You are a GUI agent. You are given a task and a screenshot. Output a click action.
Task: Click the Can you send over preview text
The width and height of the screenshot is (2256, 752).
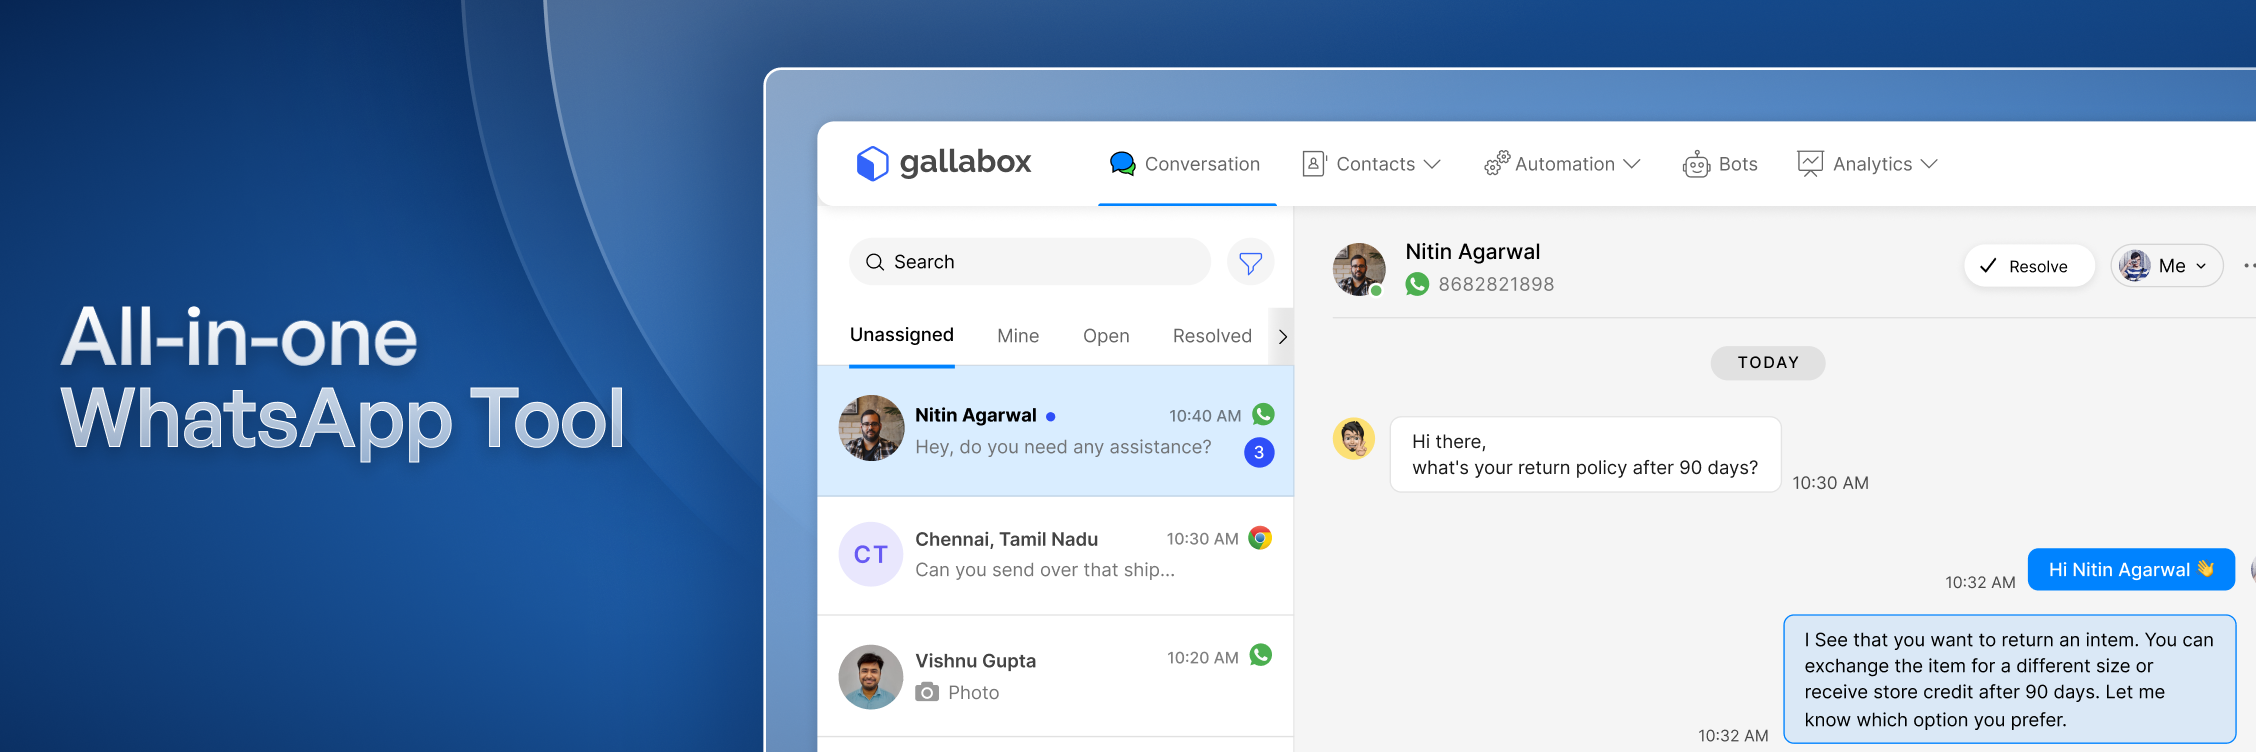[1045, 570]
